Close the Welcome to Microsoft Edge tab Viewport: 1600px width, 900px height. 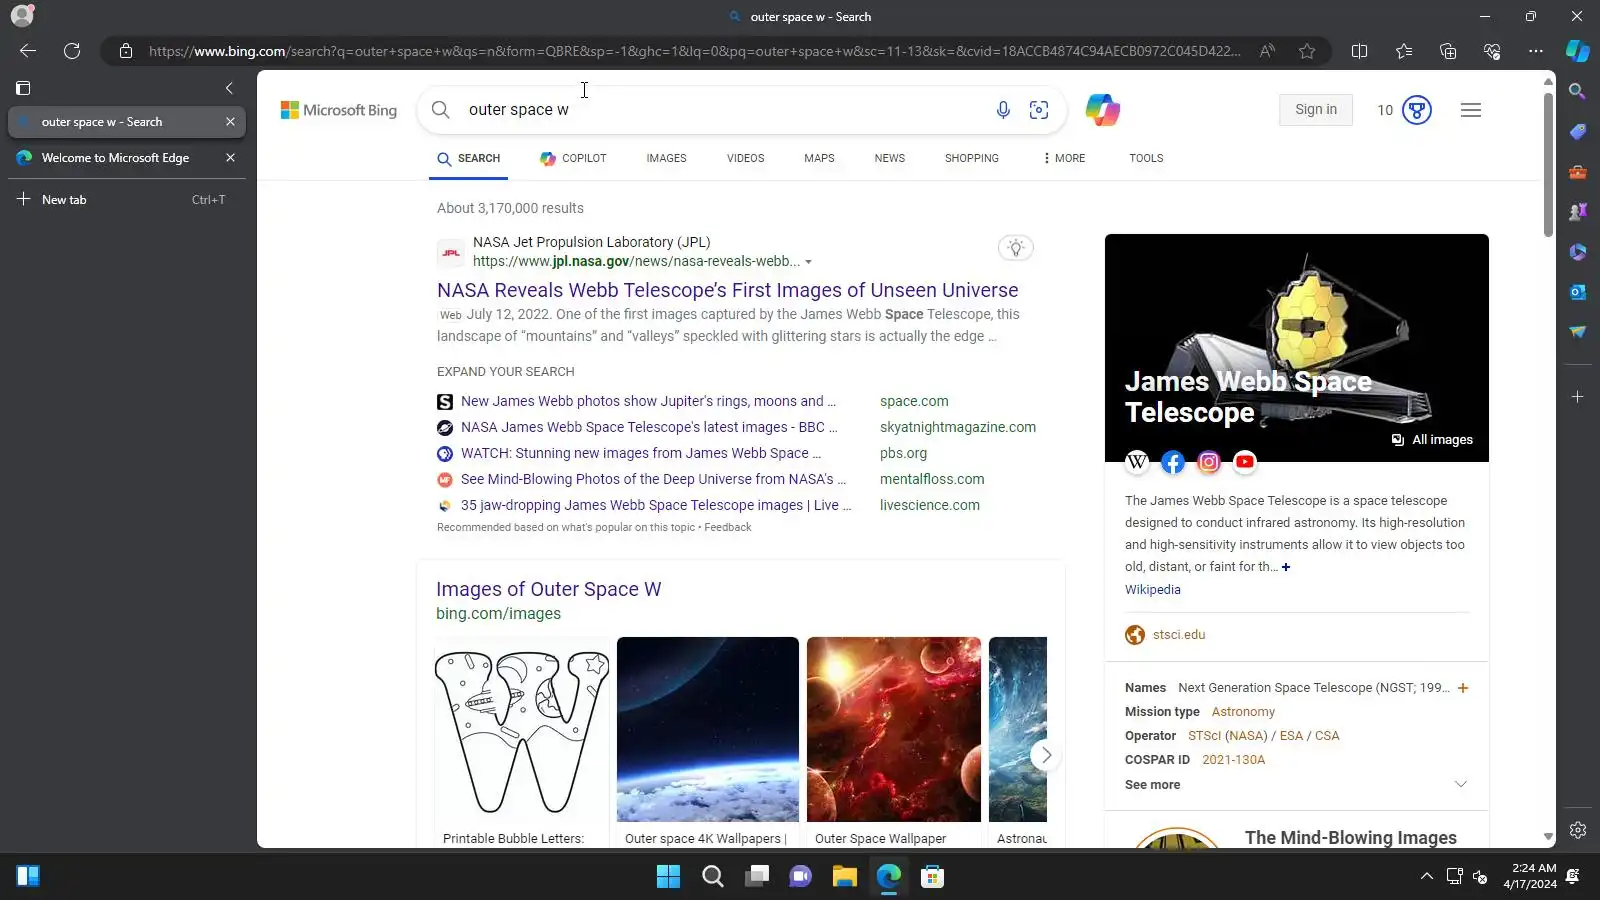(230, 158)
